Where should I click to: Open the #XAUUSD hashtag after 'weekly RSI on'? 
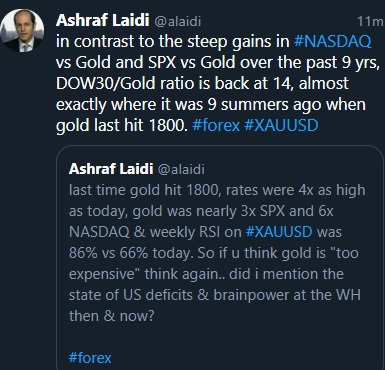[x=279, y=232]
